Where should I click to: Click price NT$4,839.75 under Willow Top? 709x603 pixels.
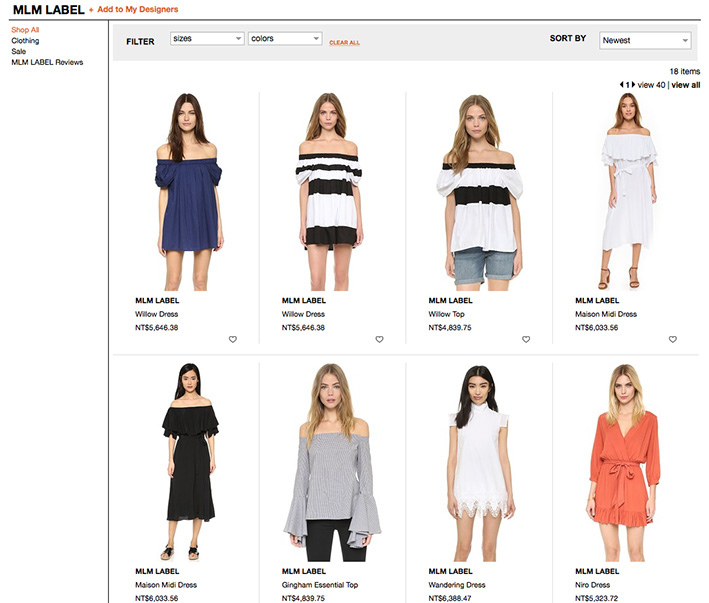click(x=450, y=328)
